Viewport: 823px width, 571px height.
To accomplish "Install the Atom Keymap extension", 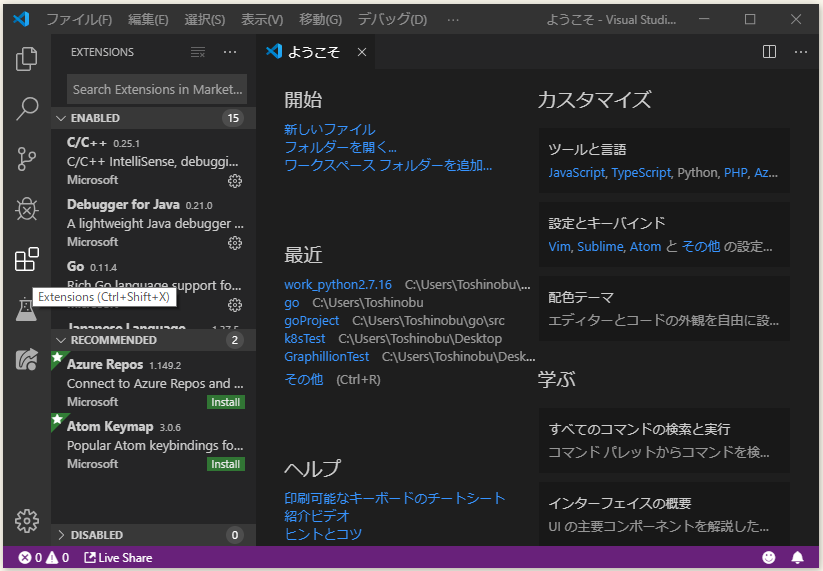I will coord(226,464).
